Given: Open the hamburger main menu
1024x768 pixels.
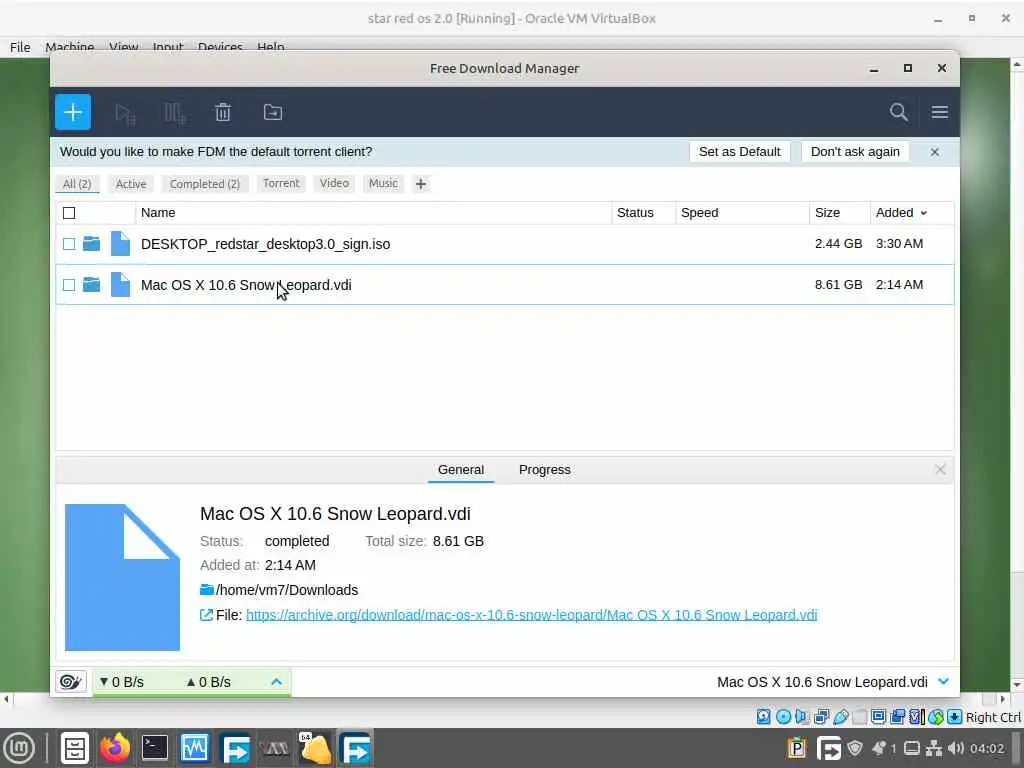Looking at the screenshot, I should [939, 112].
